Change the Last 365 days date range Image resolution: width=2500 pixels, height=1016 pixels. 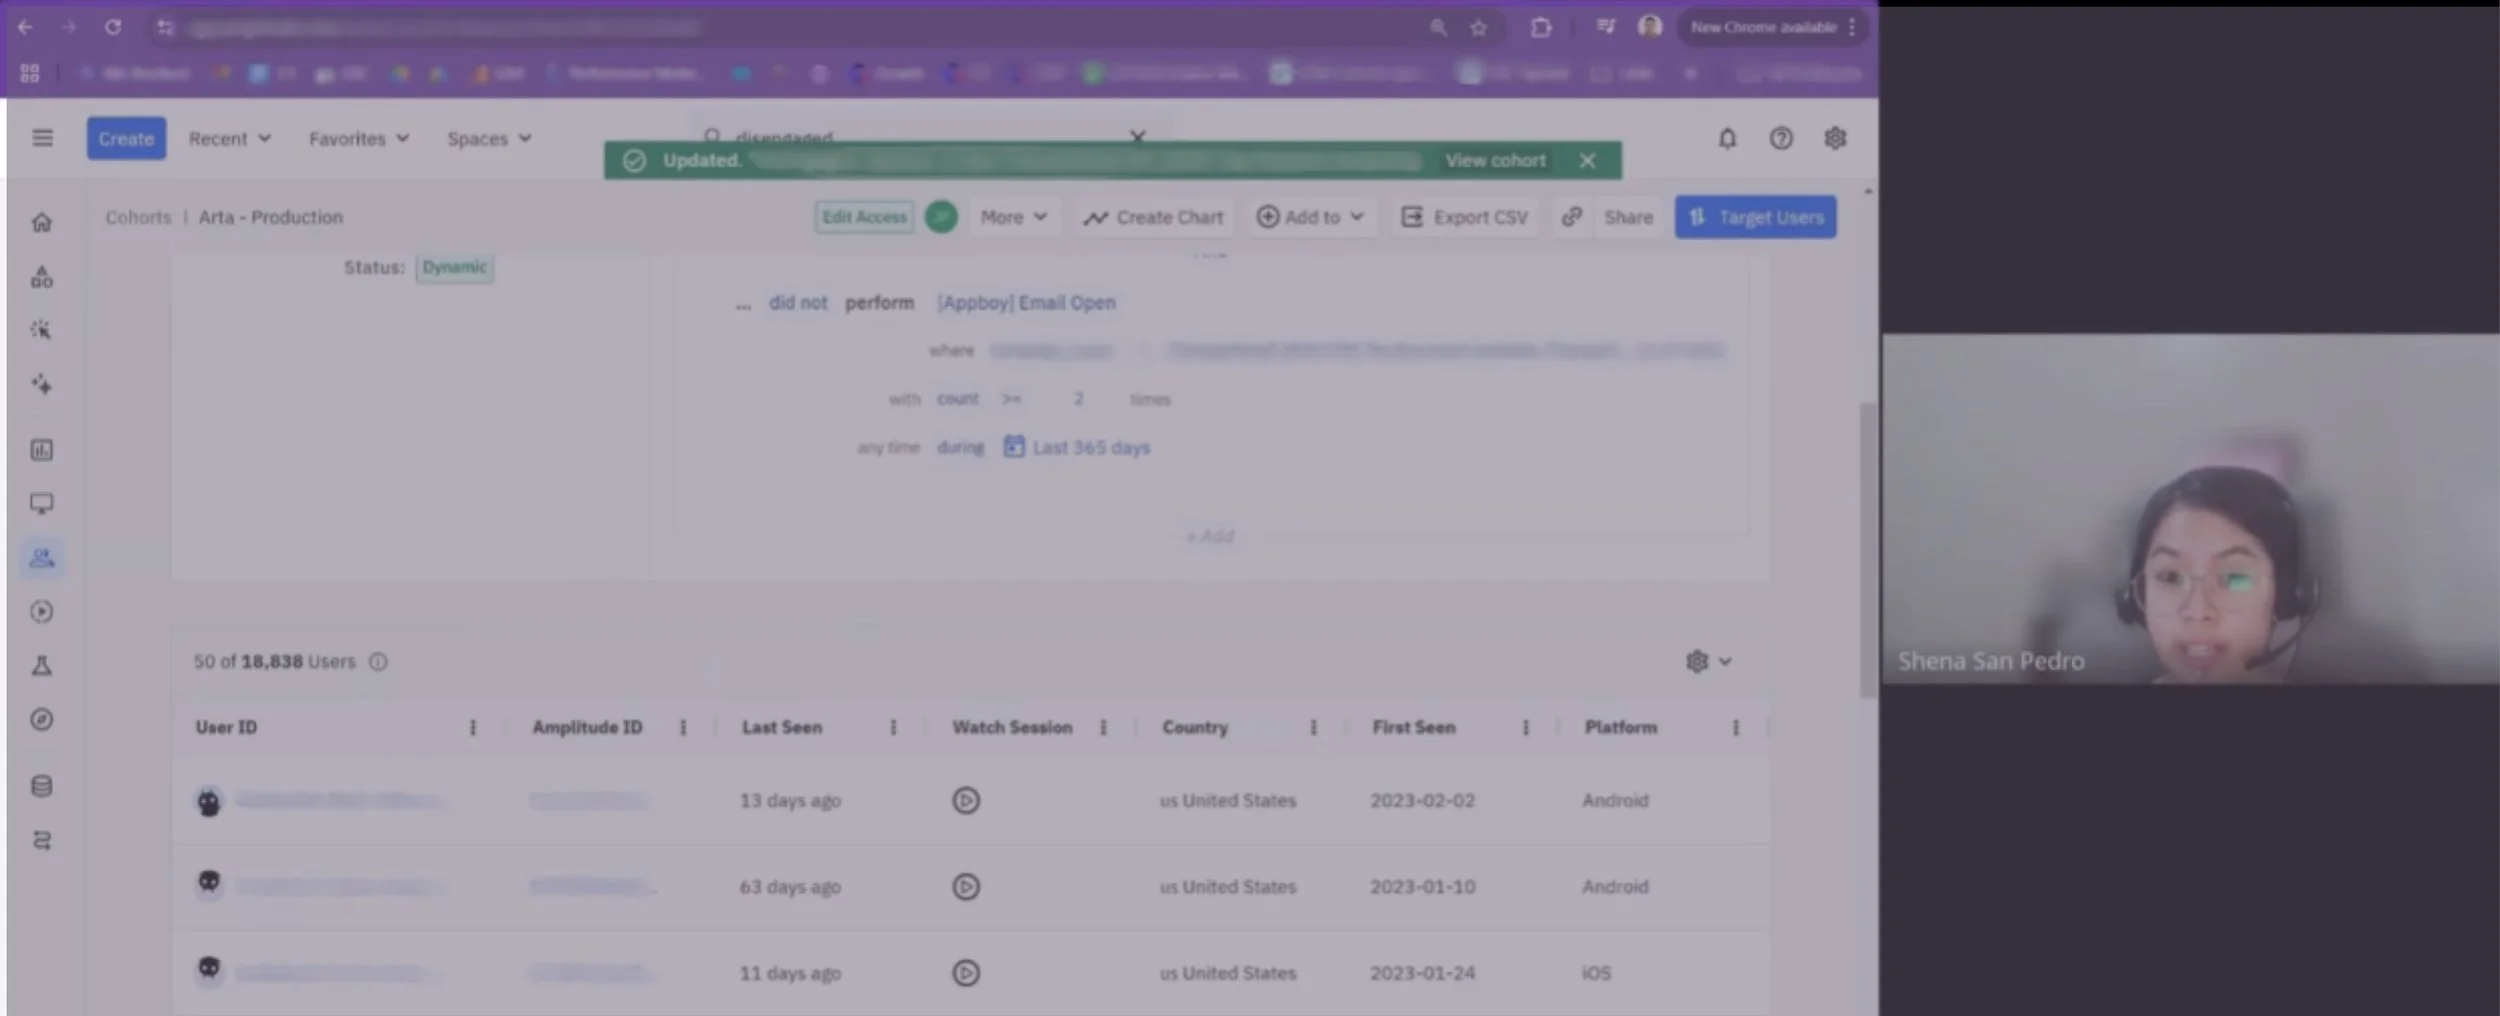pos(1077,448)
